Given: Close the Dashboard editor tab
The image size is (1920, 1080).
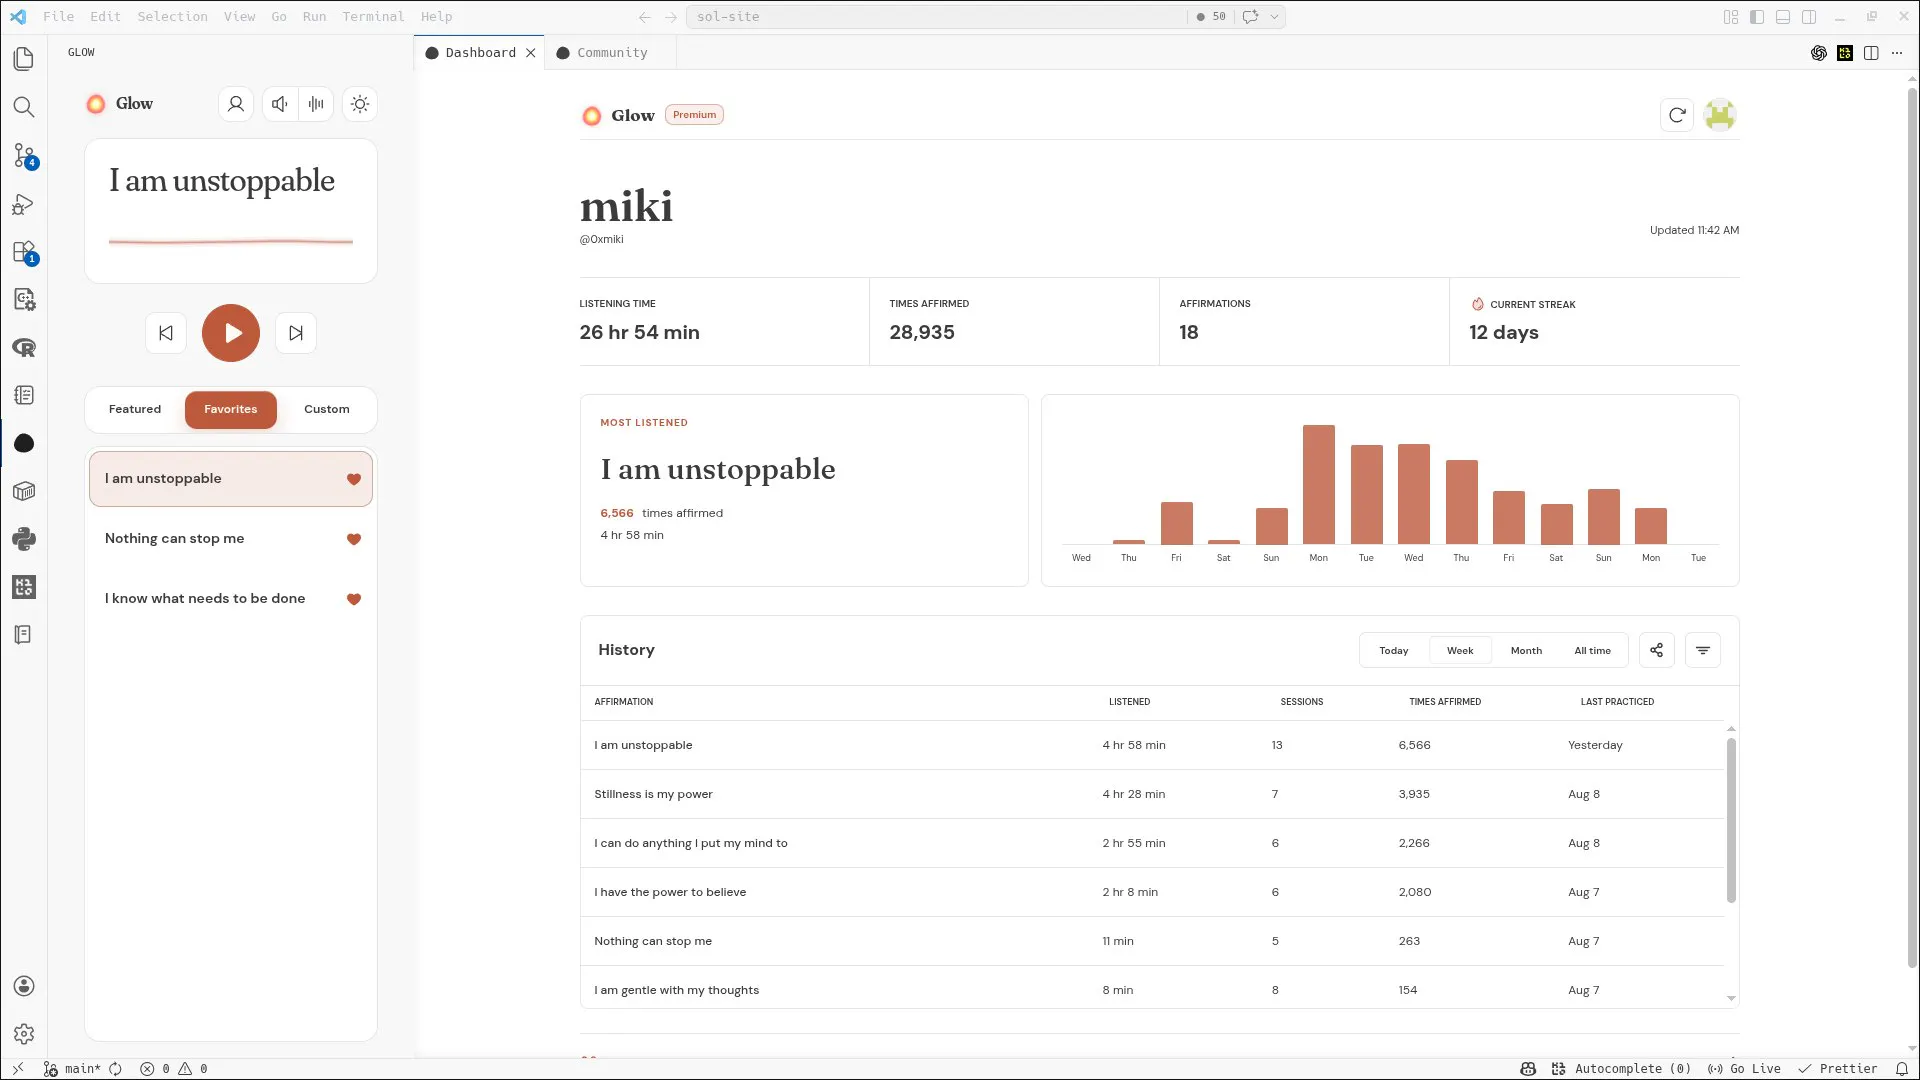Looking at the screenshot, I should [531, 53].
